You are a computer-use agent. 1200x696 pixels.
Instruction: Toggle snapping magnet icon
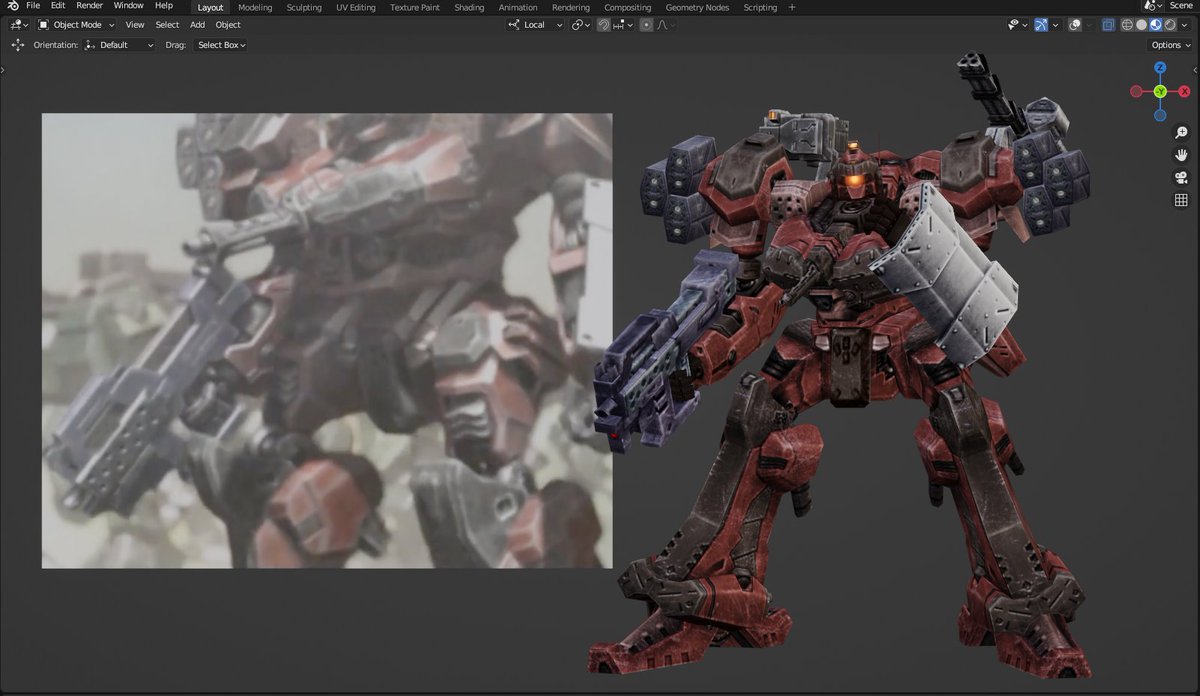tap(604, 25)
